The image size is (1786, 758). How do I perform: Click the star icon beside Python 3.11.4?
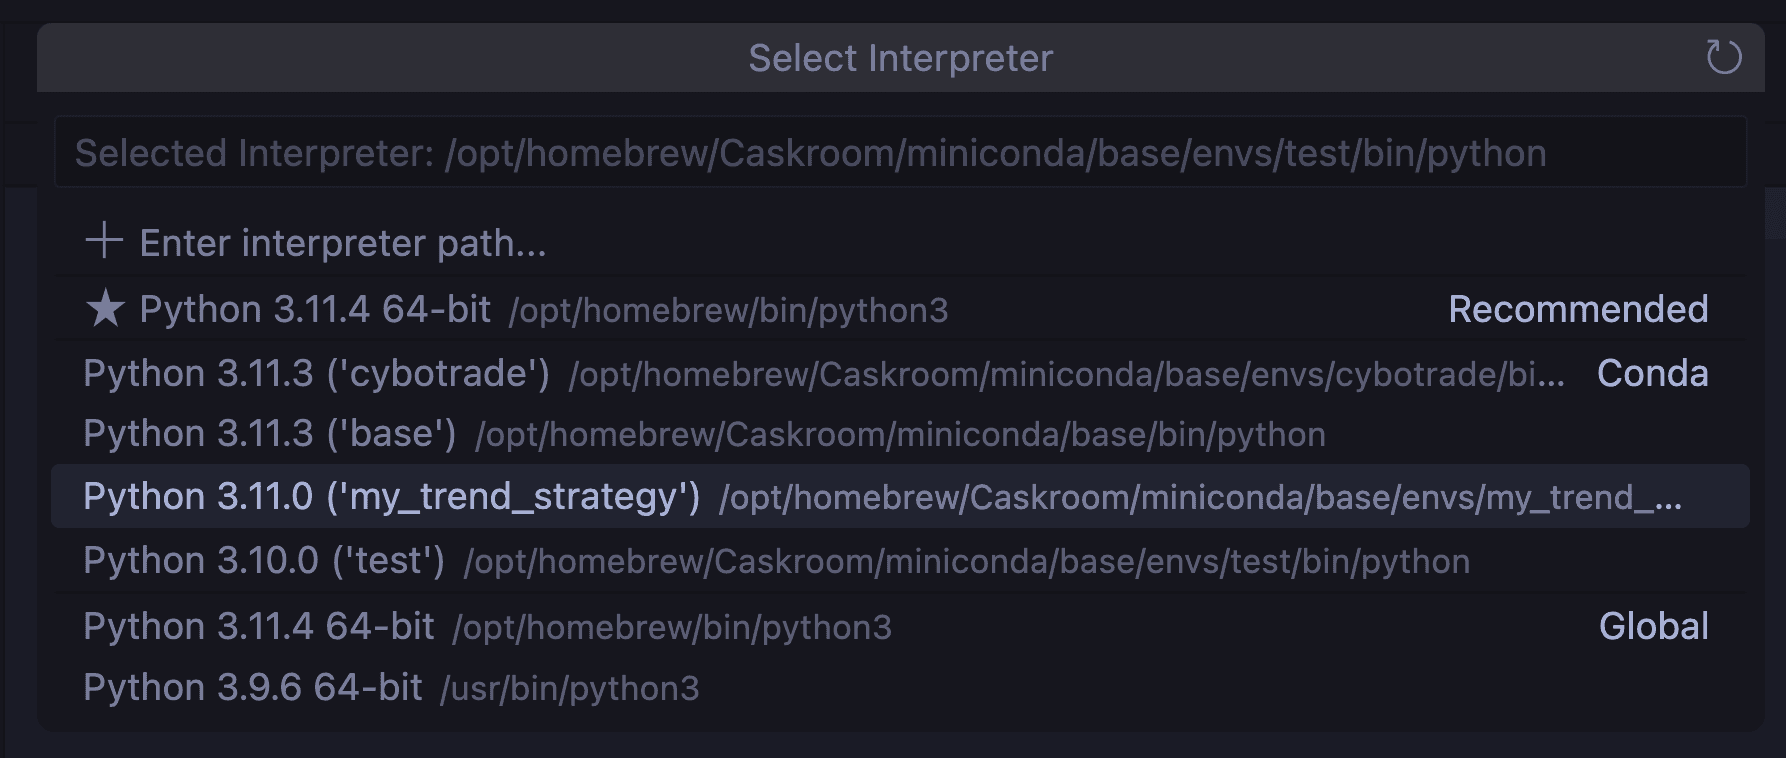pyautogui.click(x=105, y=309)
